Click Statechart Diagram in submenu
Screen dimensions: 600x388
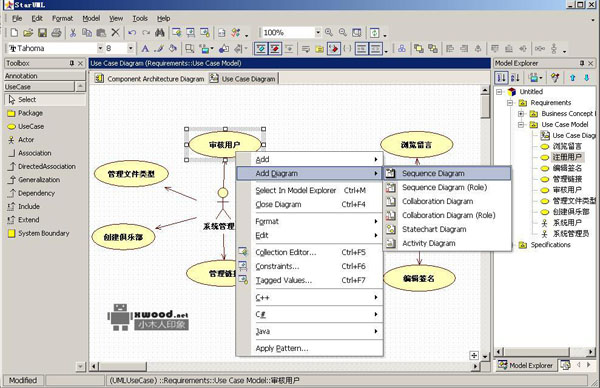pos(447,229)
